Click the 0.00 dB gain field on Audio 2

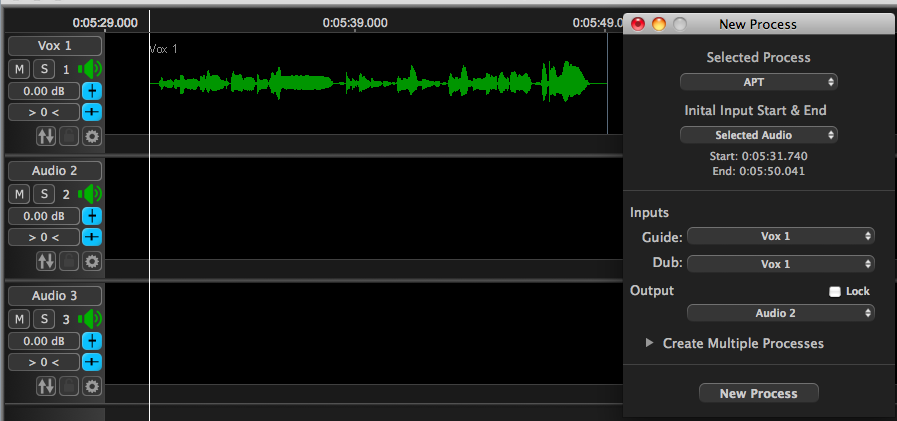43,216
